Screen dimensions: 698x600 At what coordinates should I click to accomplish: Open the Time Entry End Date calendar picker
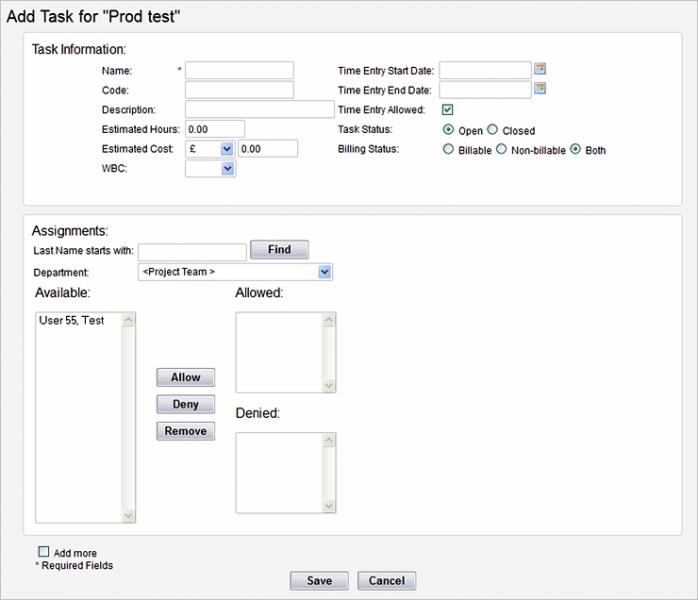pos(540,88)
